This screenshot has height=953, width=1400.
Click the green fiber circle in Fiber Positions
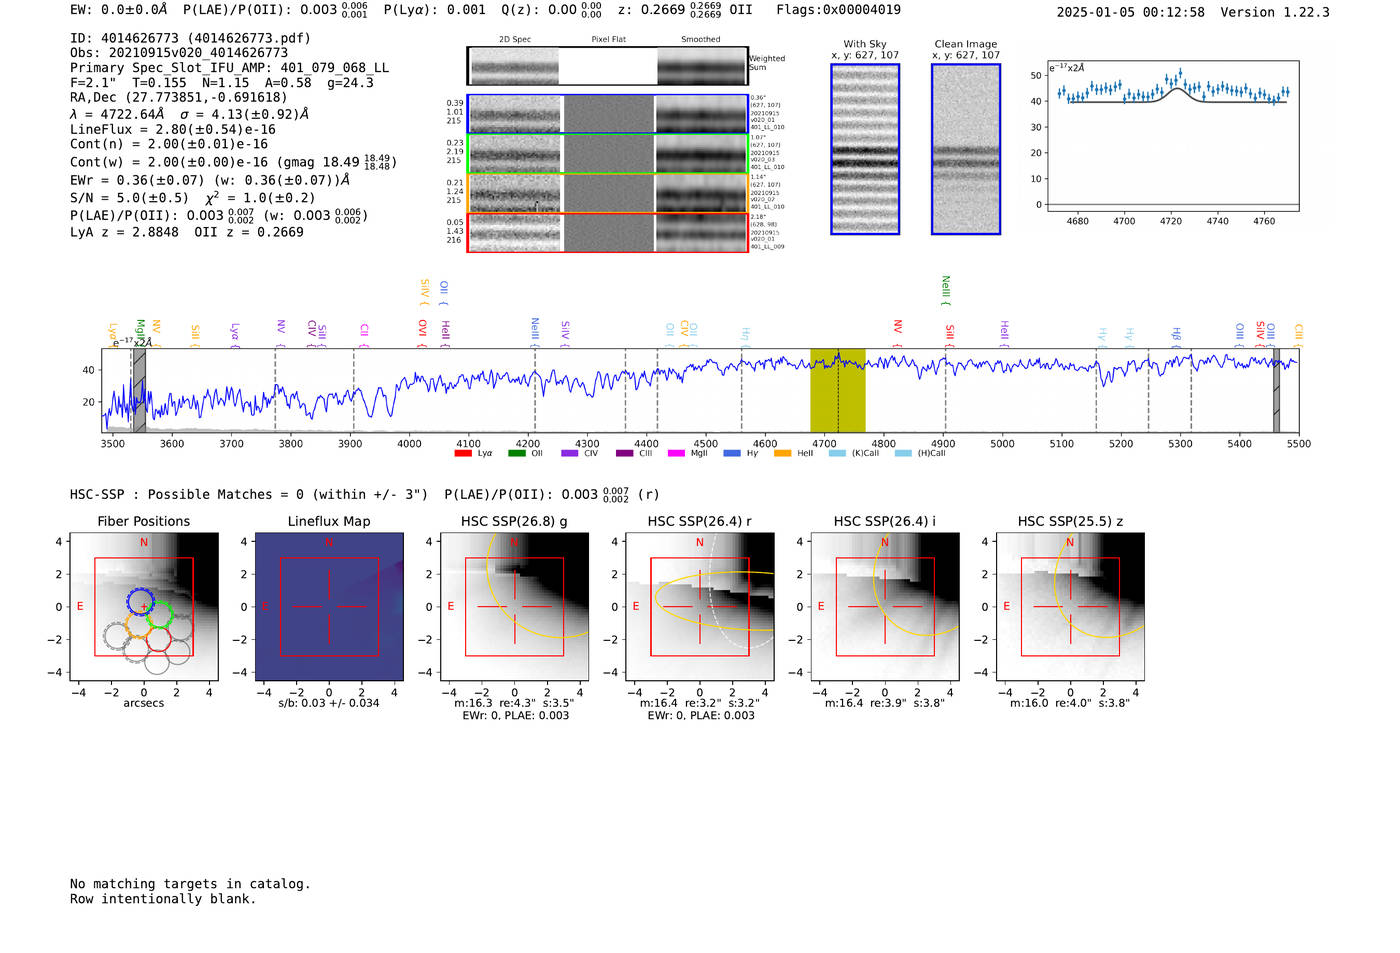click(160, 615)
